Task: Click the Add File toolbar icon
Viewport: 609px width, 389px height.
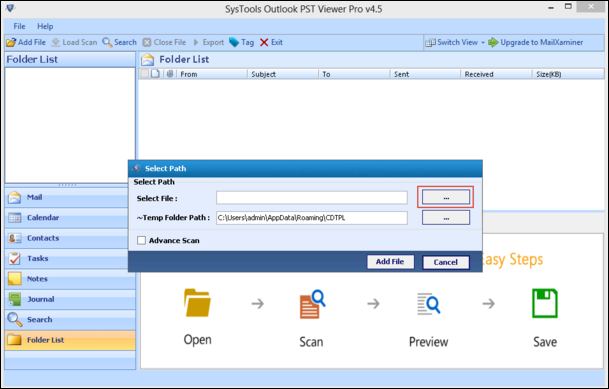Action: click(11, 42)
